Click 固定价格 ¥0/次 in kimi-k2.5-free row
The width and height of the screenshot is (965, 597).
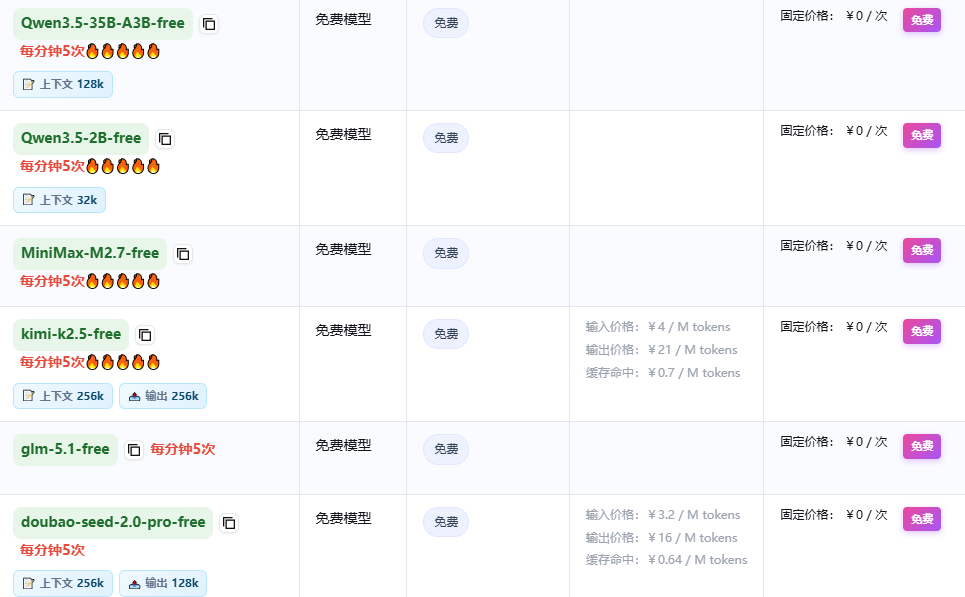click(834, 327)
